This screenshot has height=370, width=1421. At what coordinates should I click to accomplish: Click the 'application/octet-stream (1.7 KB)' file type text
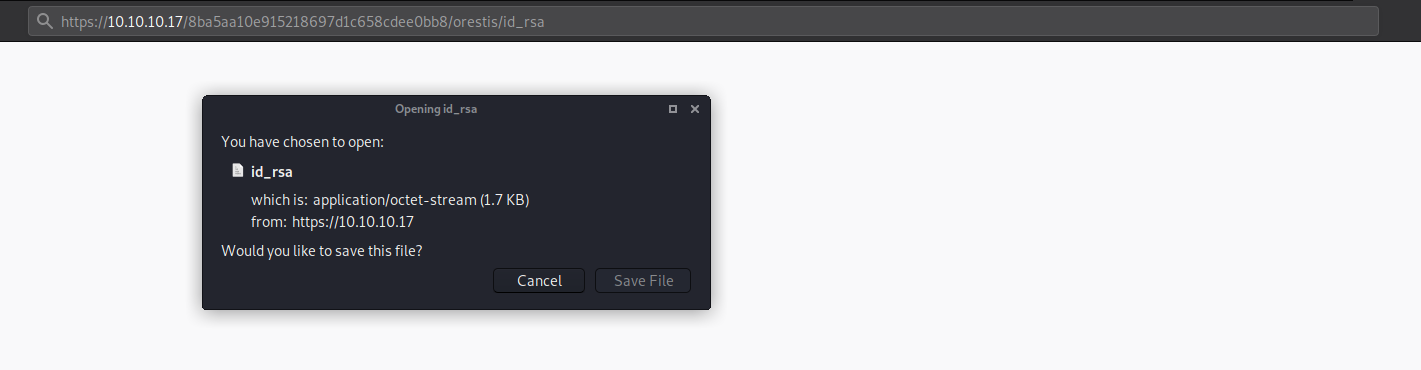click(421, 200)
